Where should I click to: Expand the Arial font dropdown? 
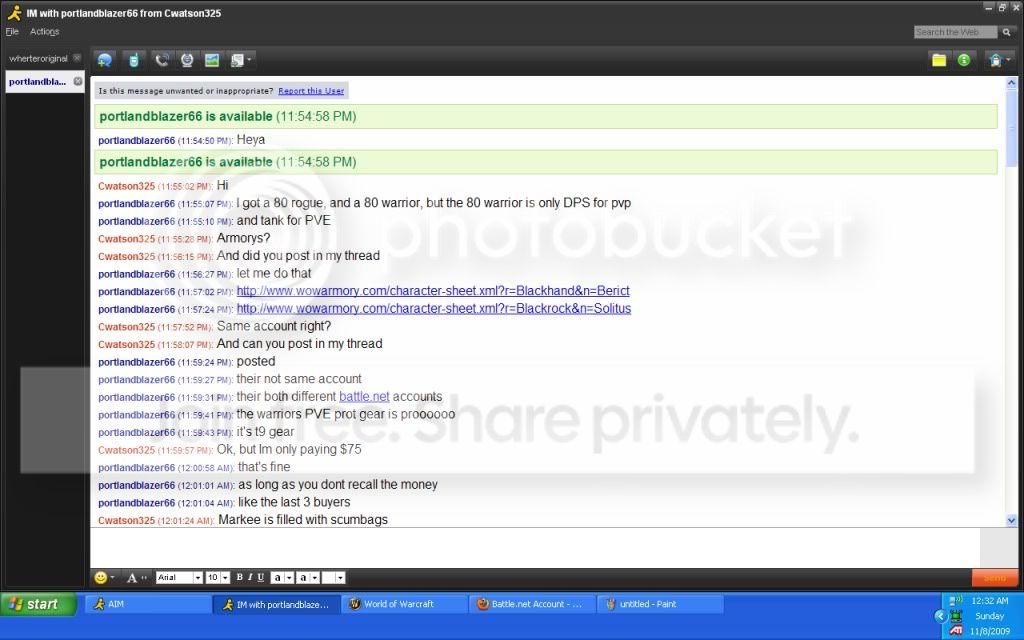(197, 577)
